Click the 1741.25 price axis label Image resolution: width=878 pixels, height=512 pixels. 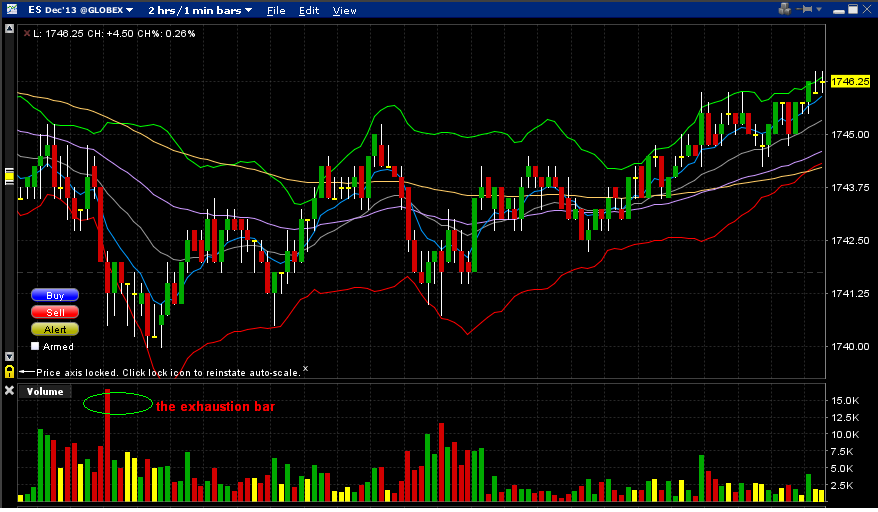(850, 294)
